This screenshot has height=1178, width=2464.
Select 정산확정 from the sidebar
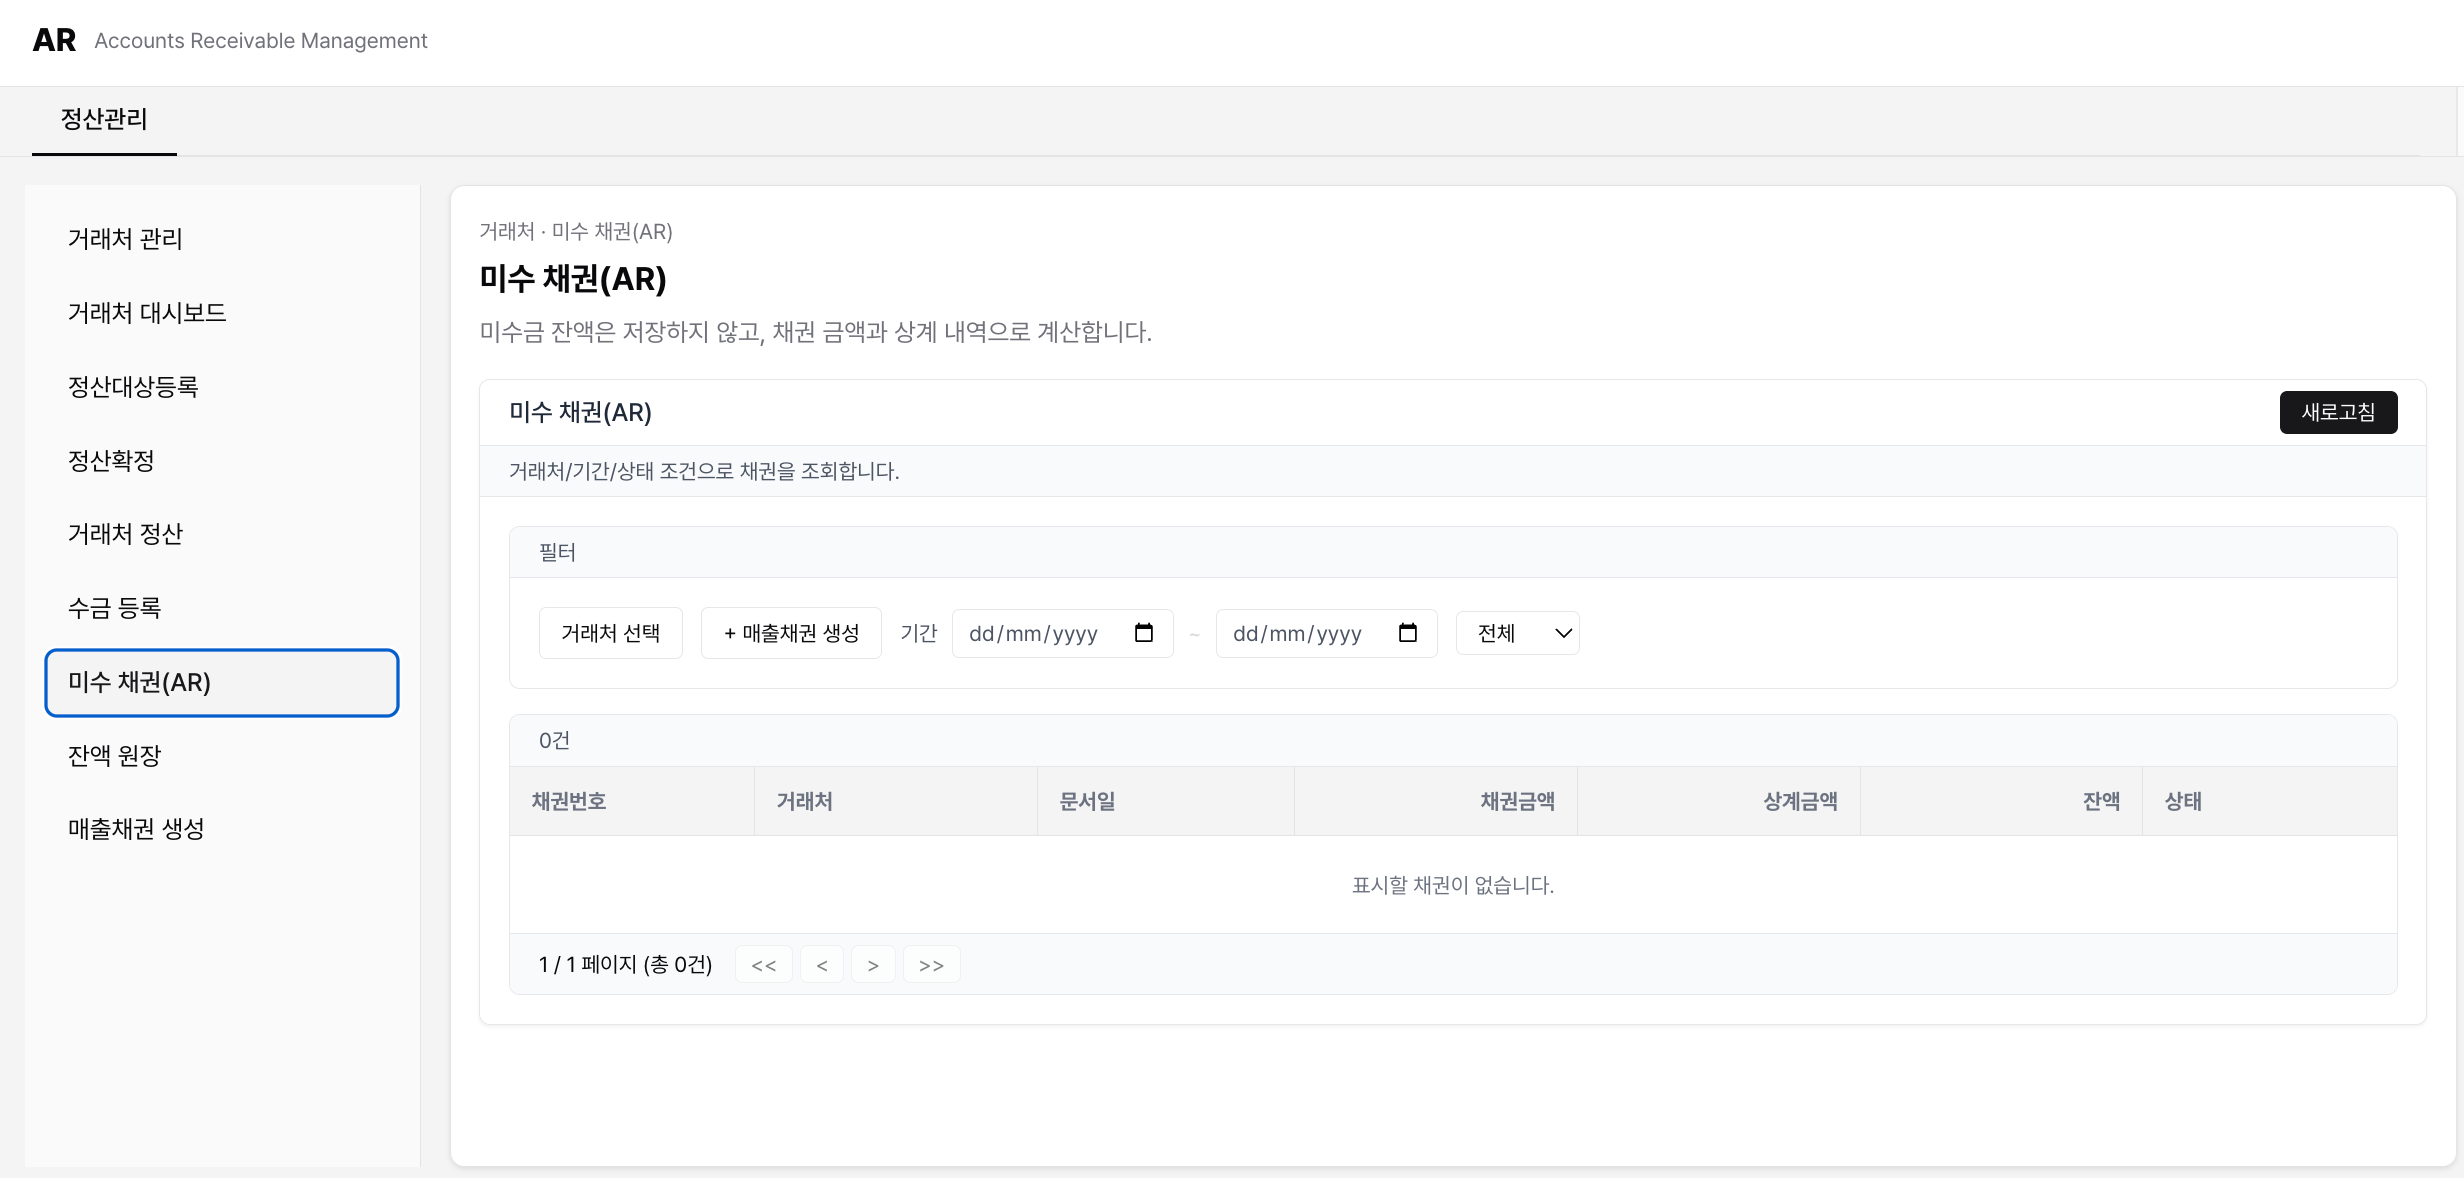pos(110,460)
